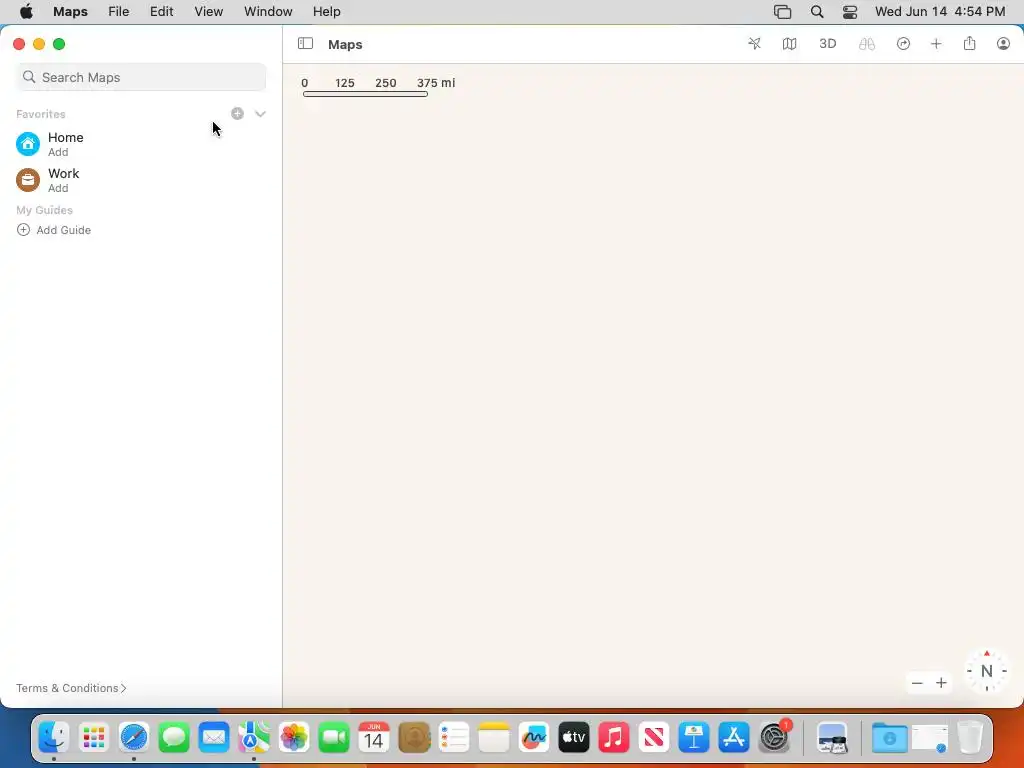The image size is (1024, 768).
Task: Open Messages from the Dock
Action: coord(174,738)
